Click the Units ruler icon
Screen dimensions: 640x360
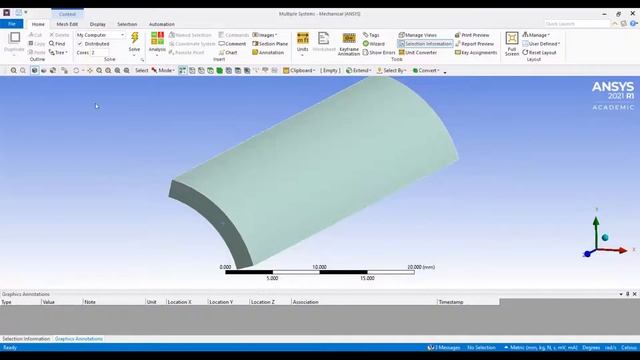point(302,38)
